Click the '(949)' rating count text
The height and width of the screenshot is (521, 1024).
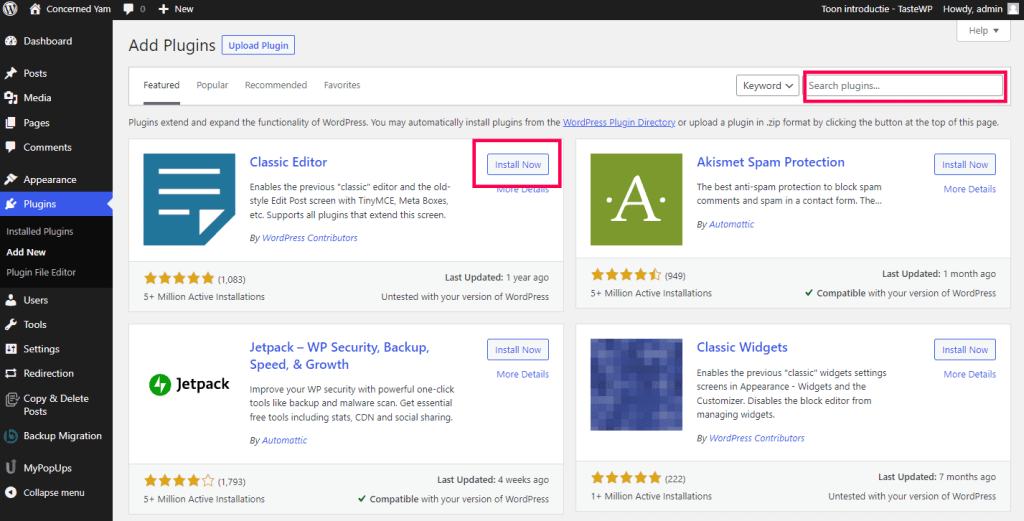pos(675,276)
